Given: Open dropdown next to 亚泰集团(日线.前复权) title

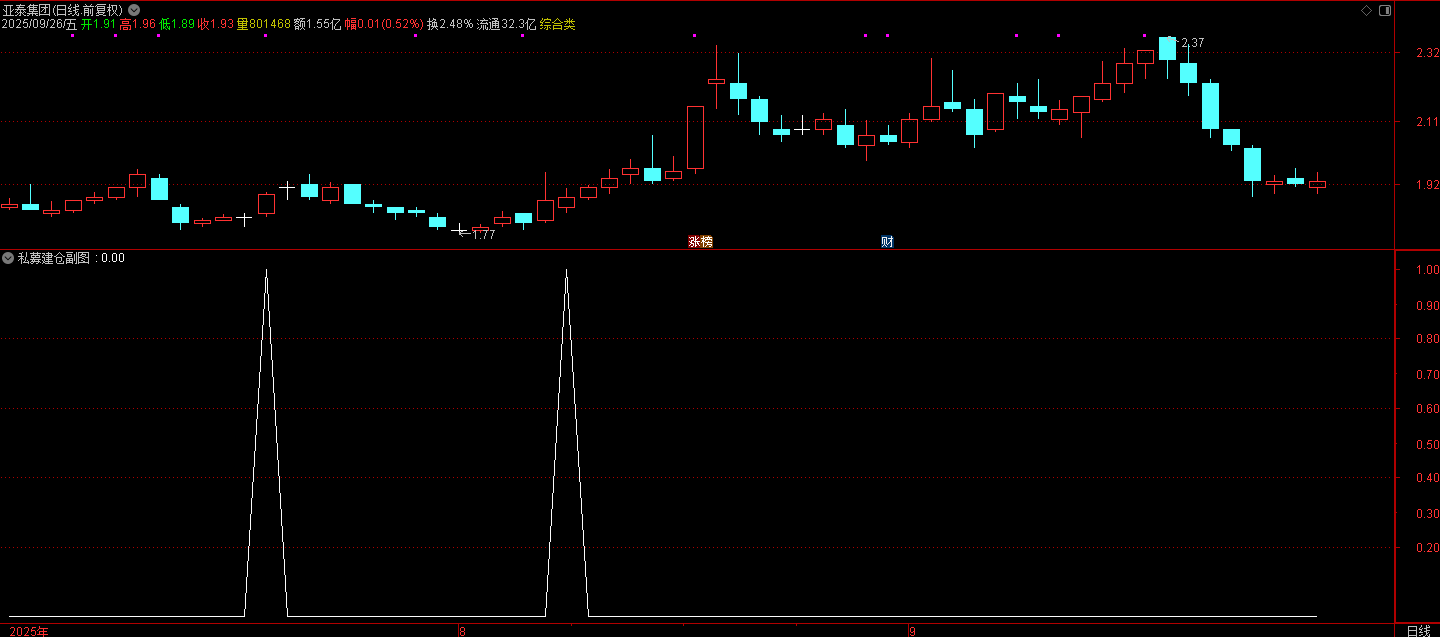Looking at the screenshot, I should tap(134, 10).
